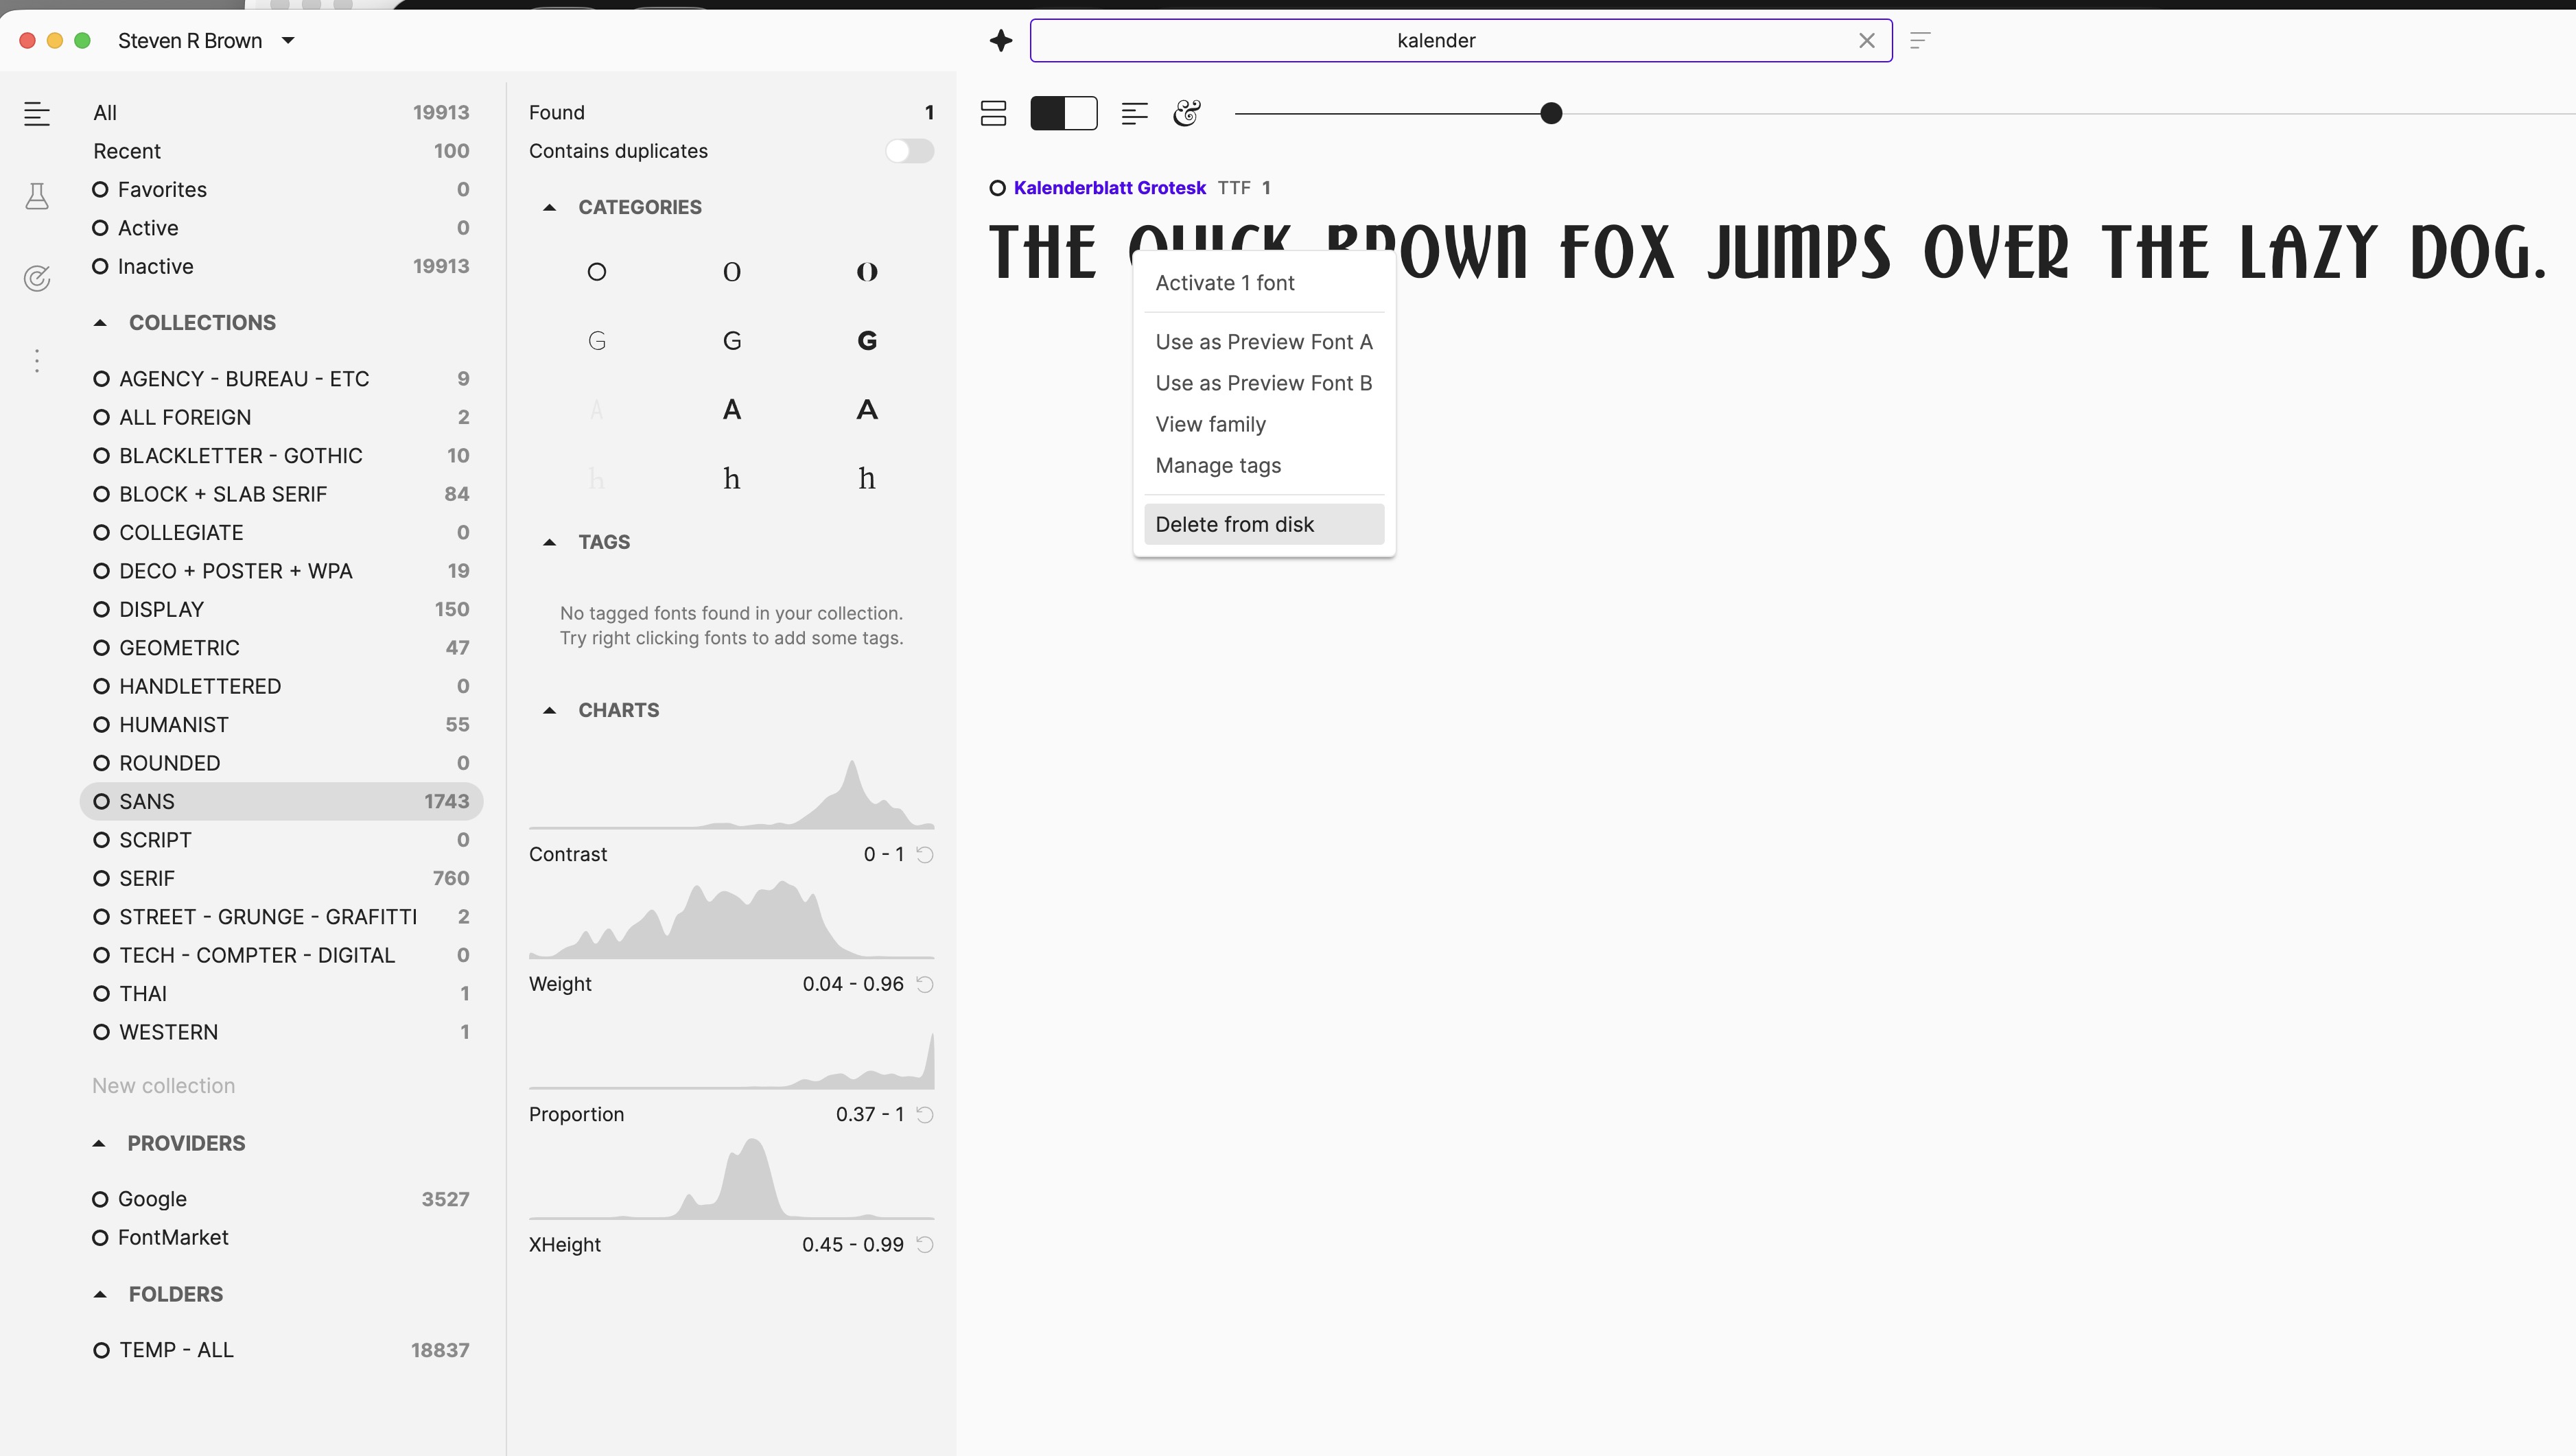Open the Kalenderblatt Grotesk font name link
Viewport: 2576px width, 1456px height.
1109,188
